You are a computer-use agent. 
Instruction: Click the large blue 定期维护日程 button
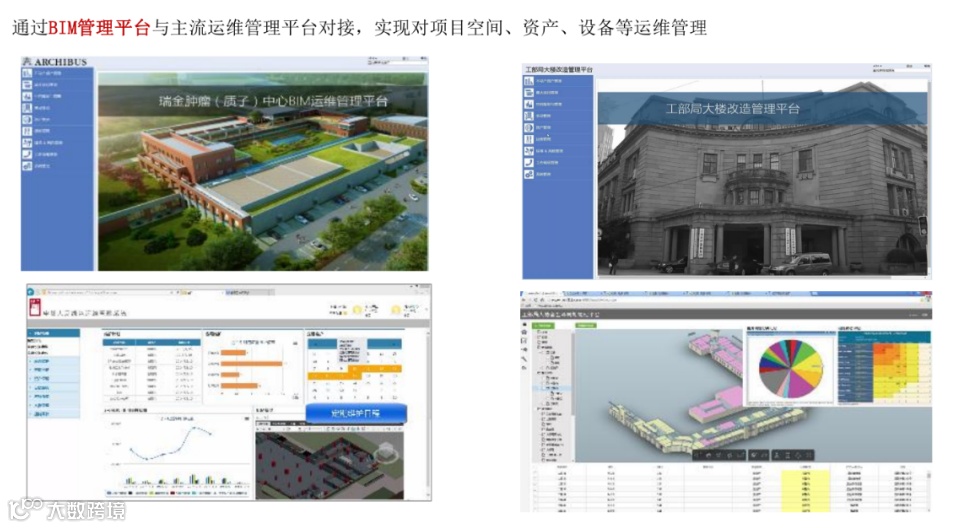coord(356,413)
